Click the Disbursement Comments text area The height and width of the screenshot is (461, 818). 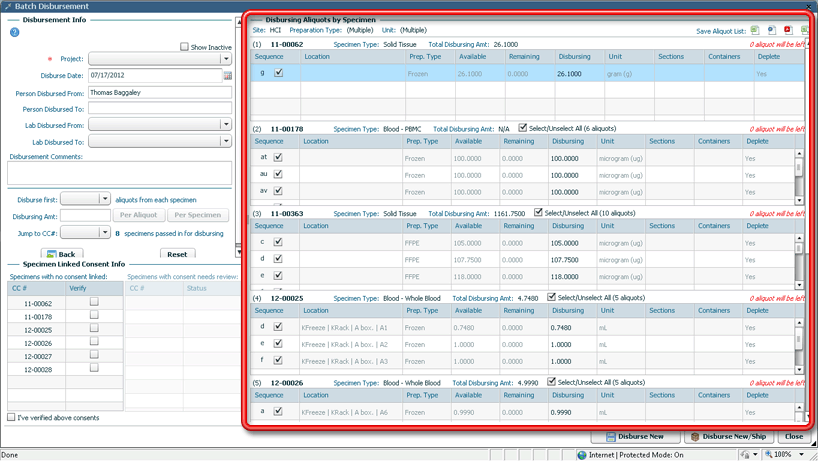click(x=119, y=173)
